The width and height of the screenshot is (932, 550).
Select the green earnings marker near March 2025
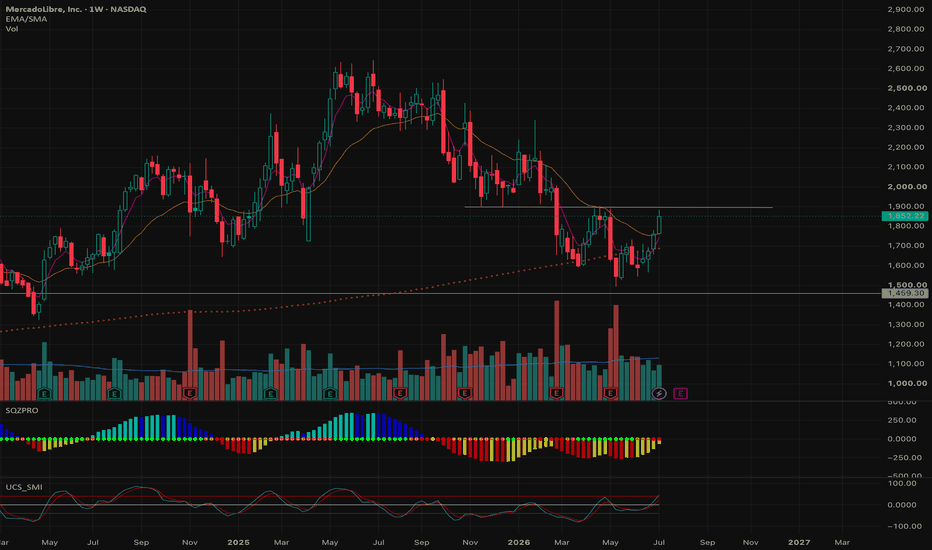pos(270,393)
